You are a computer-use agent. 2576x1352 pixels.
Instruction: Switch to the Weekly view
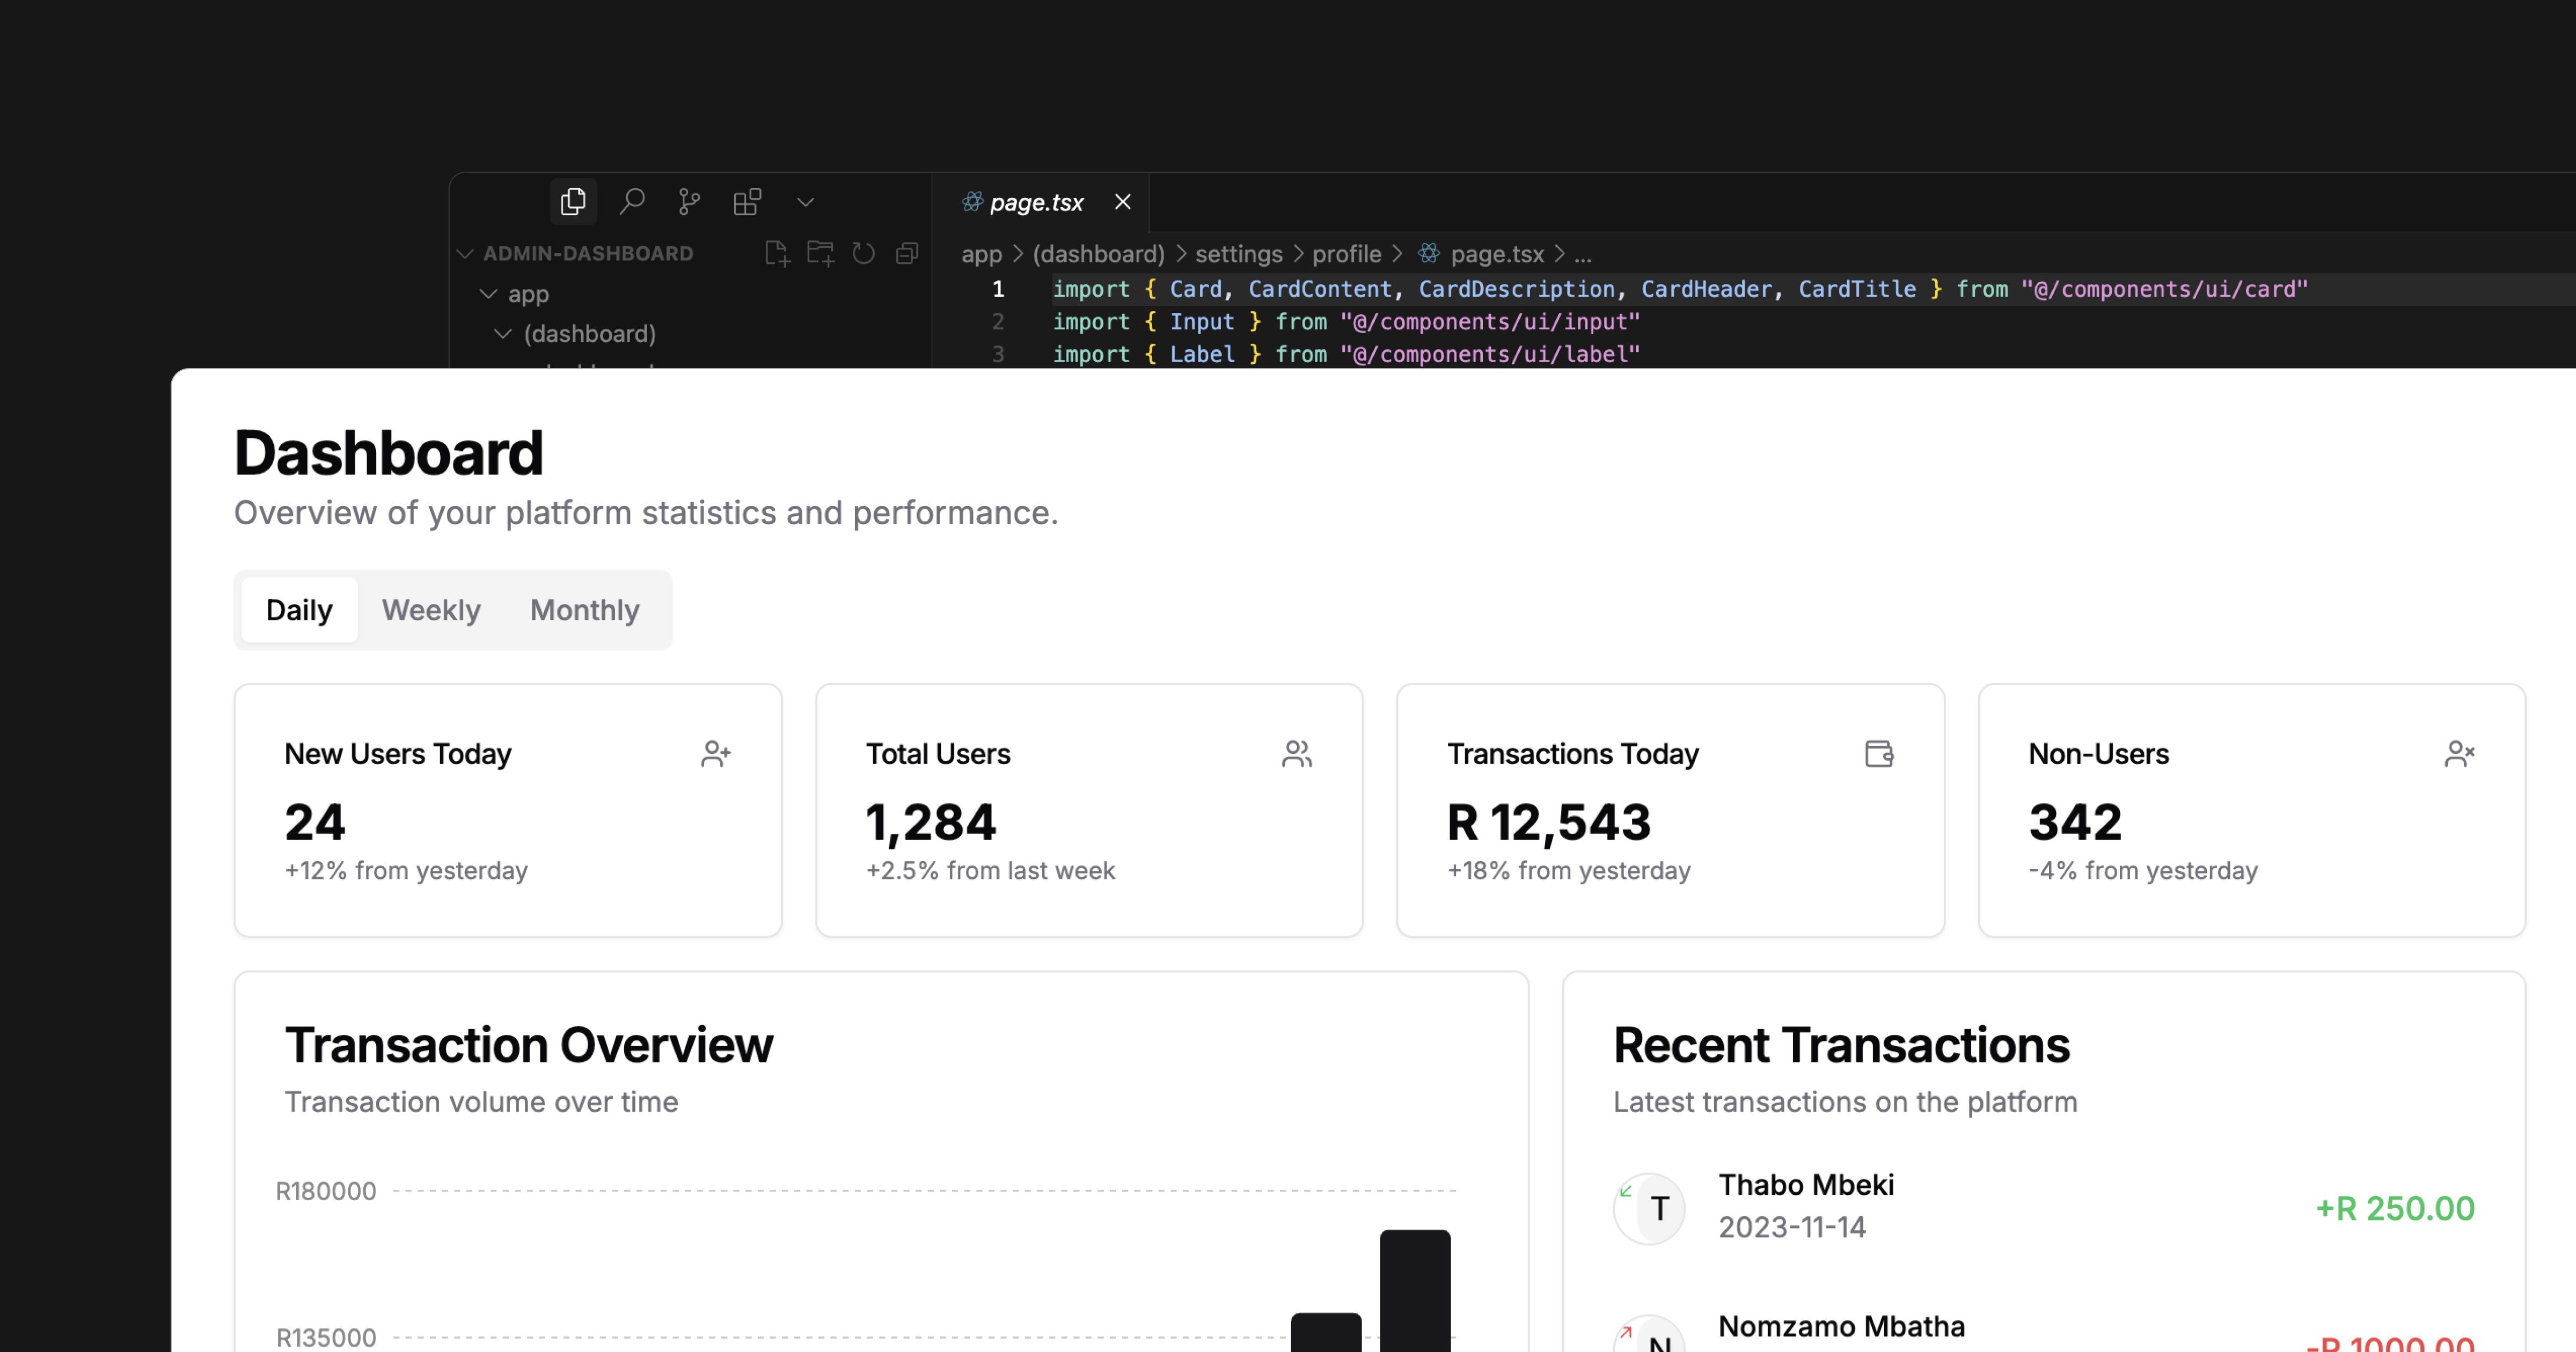431,610
